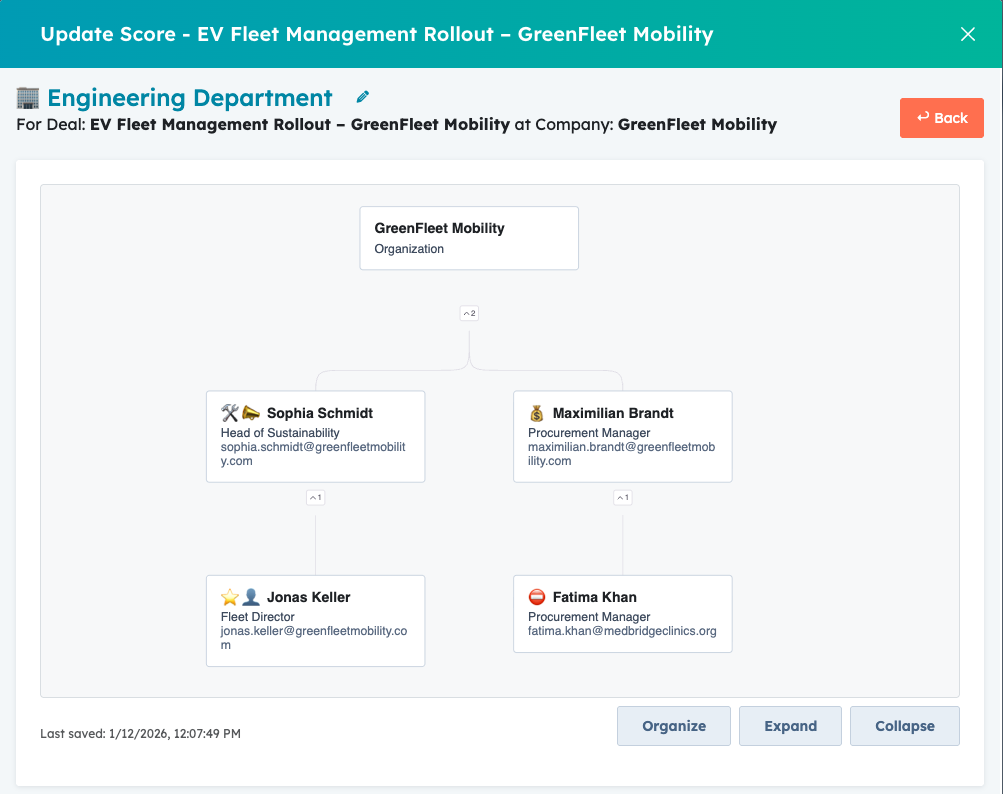This screenshot has width=1003, height=794.
Task: Click the Collapse button
Action: (x=904, y=726)
